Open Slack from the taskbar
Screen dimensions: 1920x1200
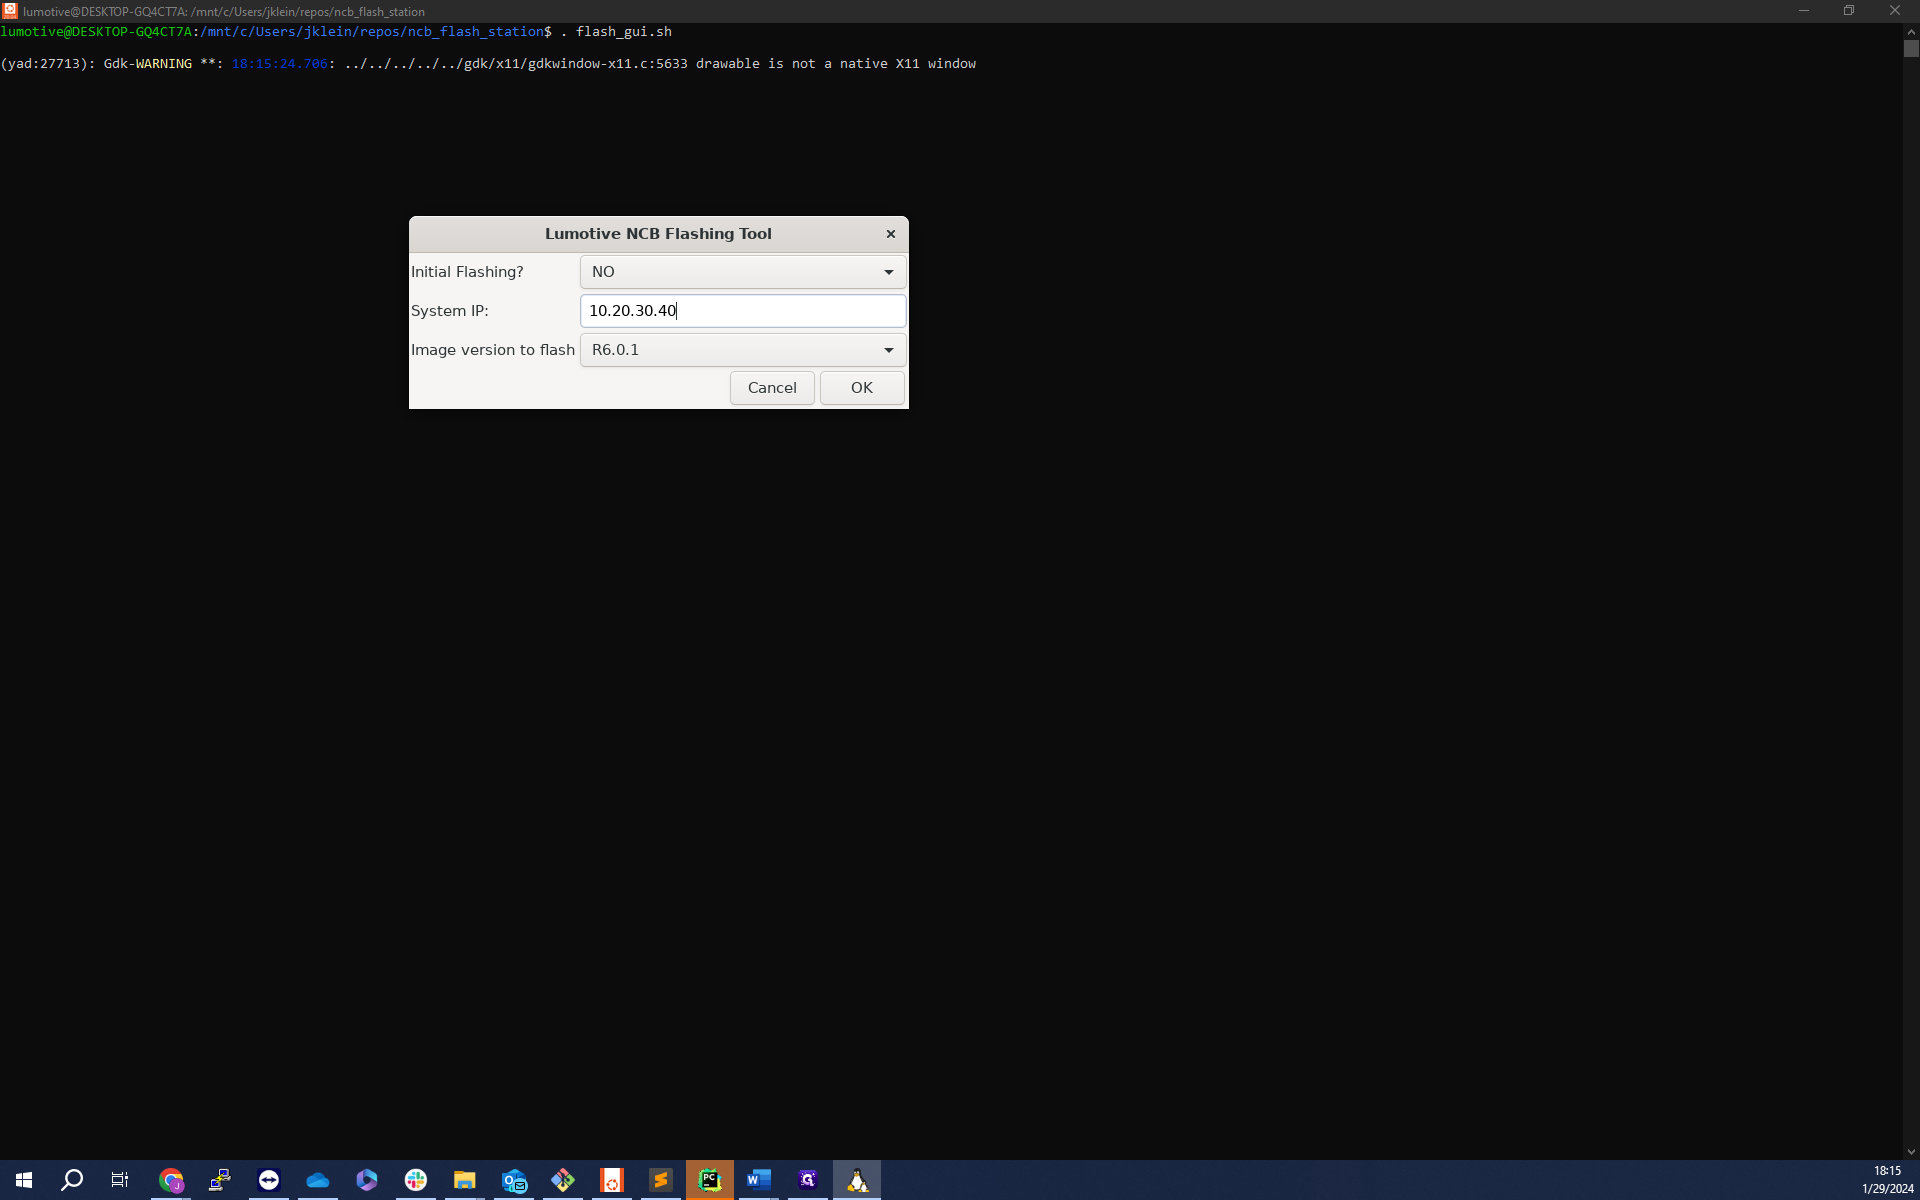pyautogui.click(x=416, y=1180)
